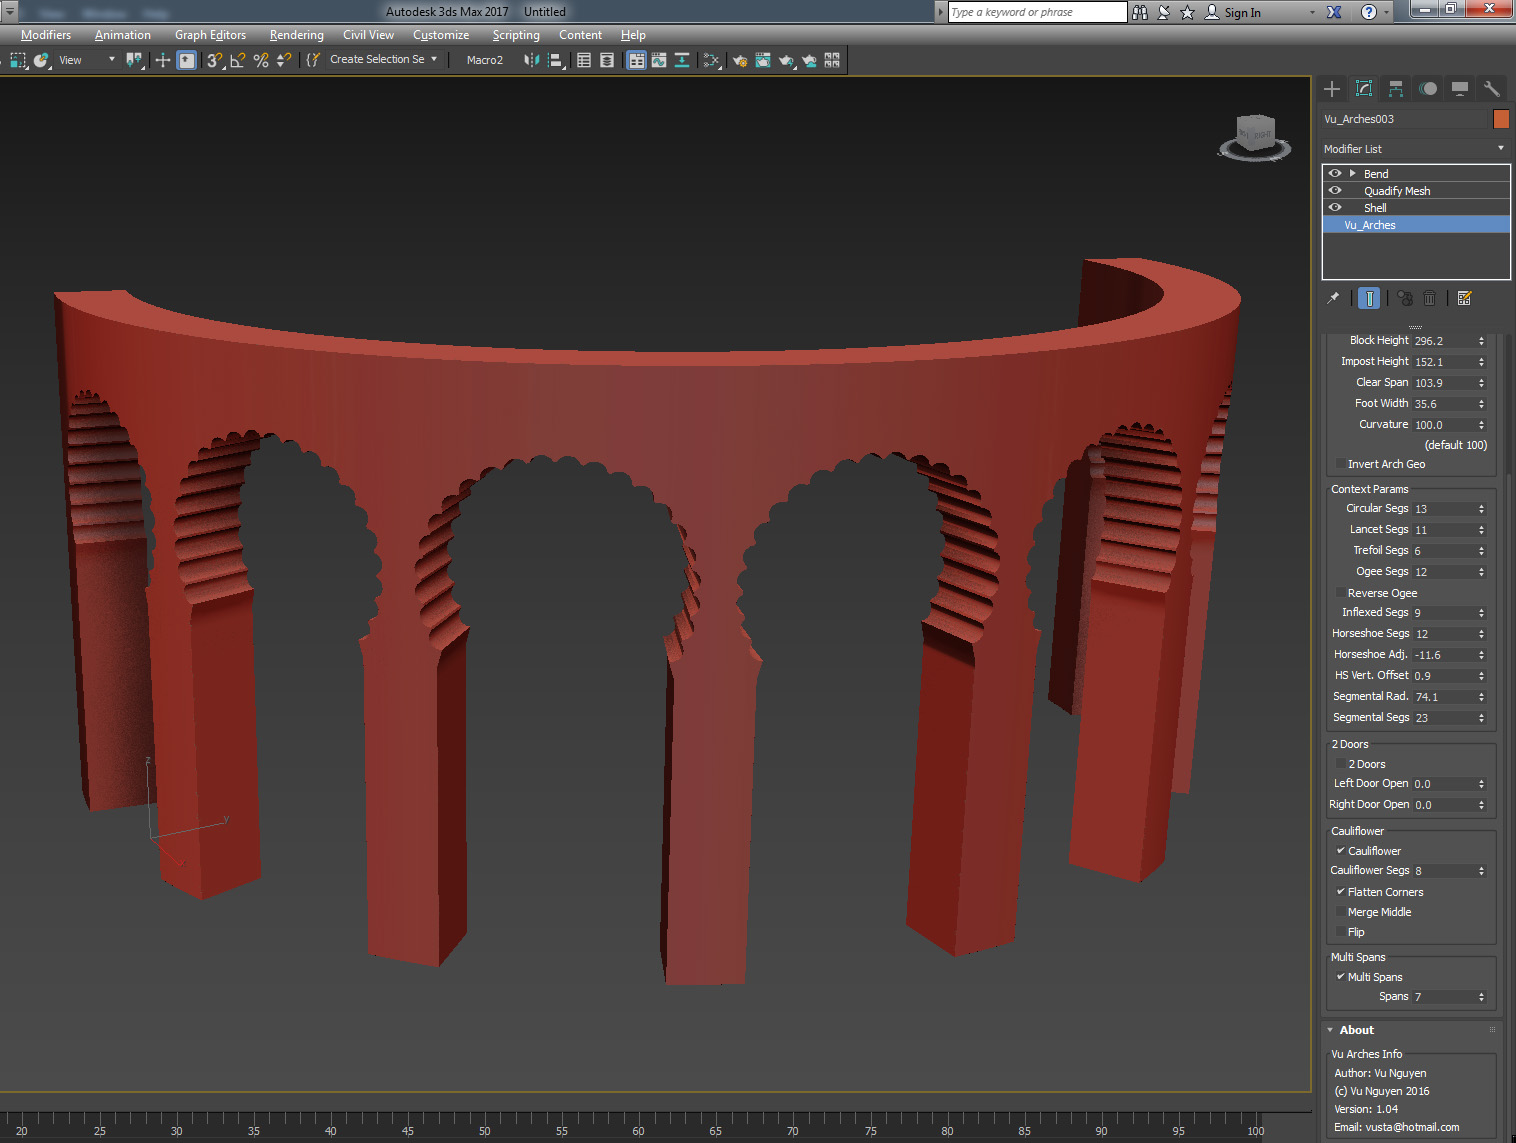Open the Modifier List dropdown
The width and height of the screenshot is (1516, 1143).
1500,148
